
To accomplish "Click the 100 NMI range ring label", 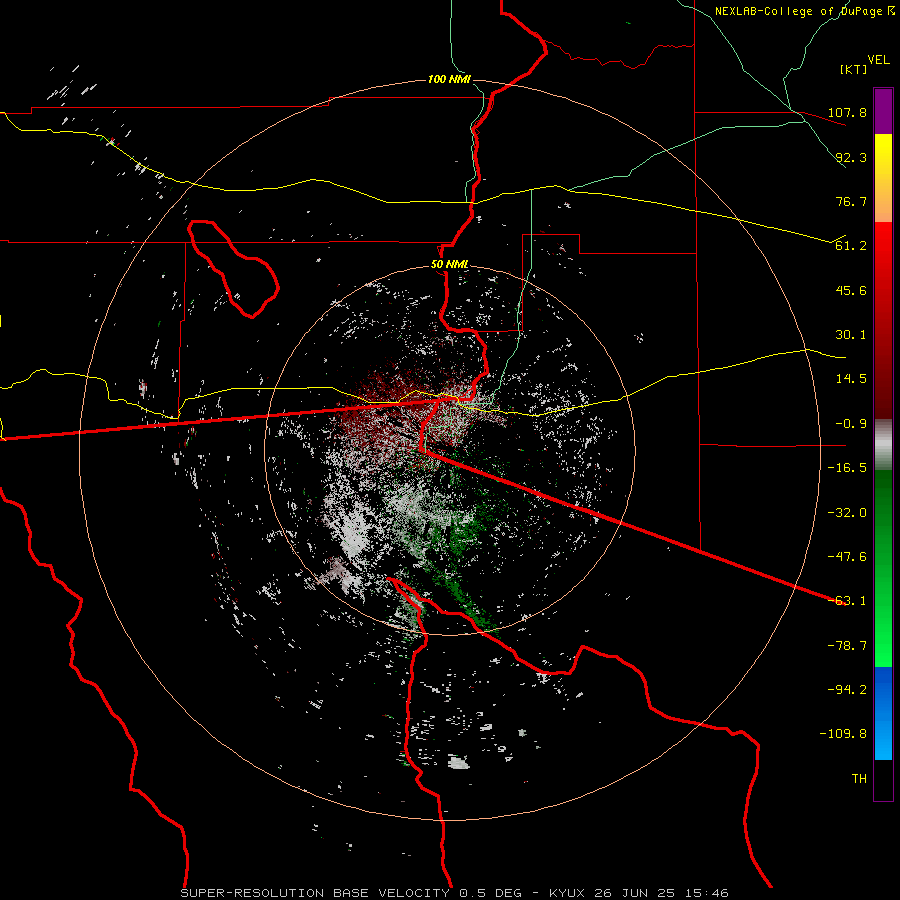I will (x=449, y=79).
